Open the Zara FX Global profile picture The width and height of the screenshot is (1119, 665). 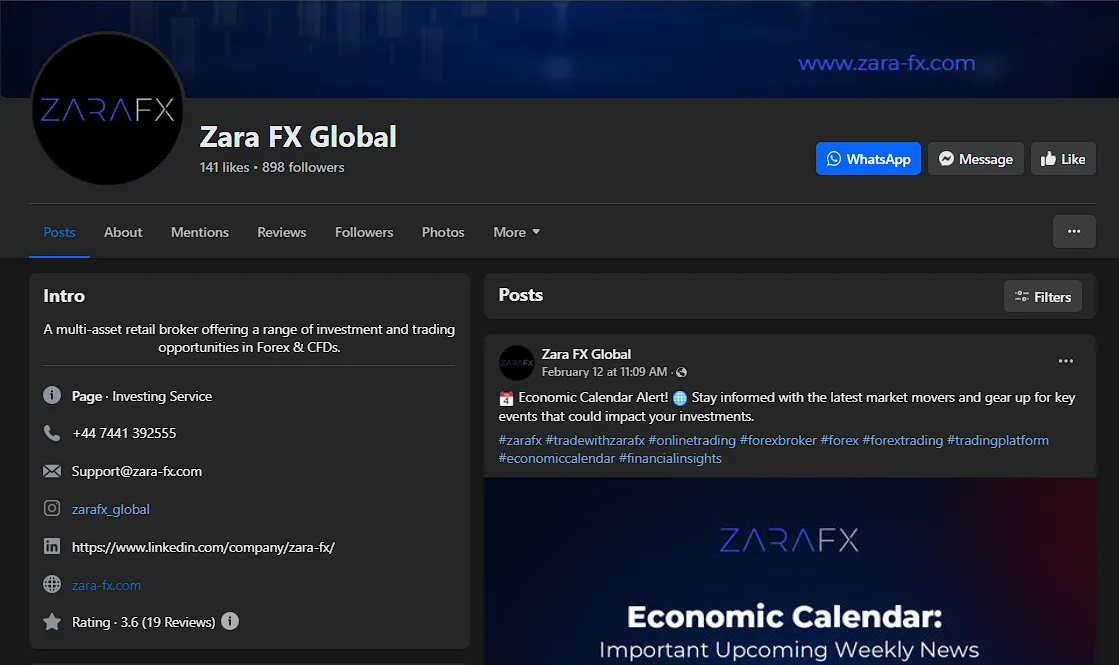(x=108, y=108)
